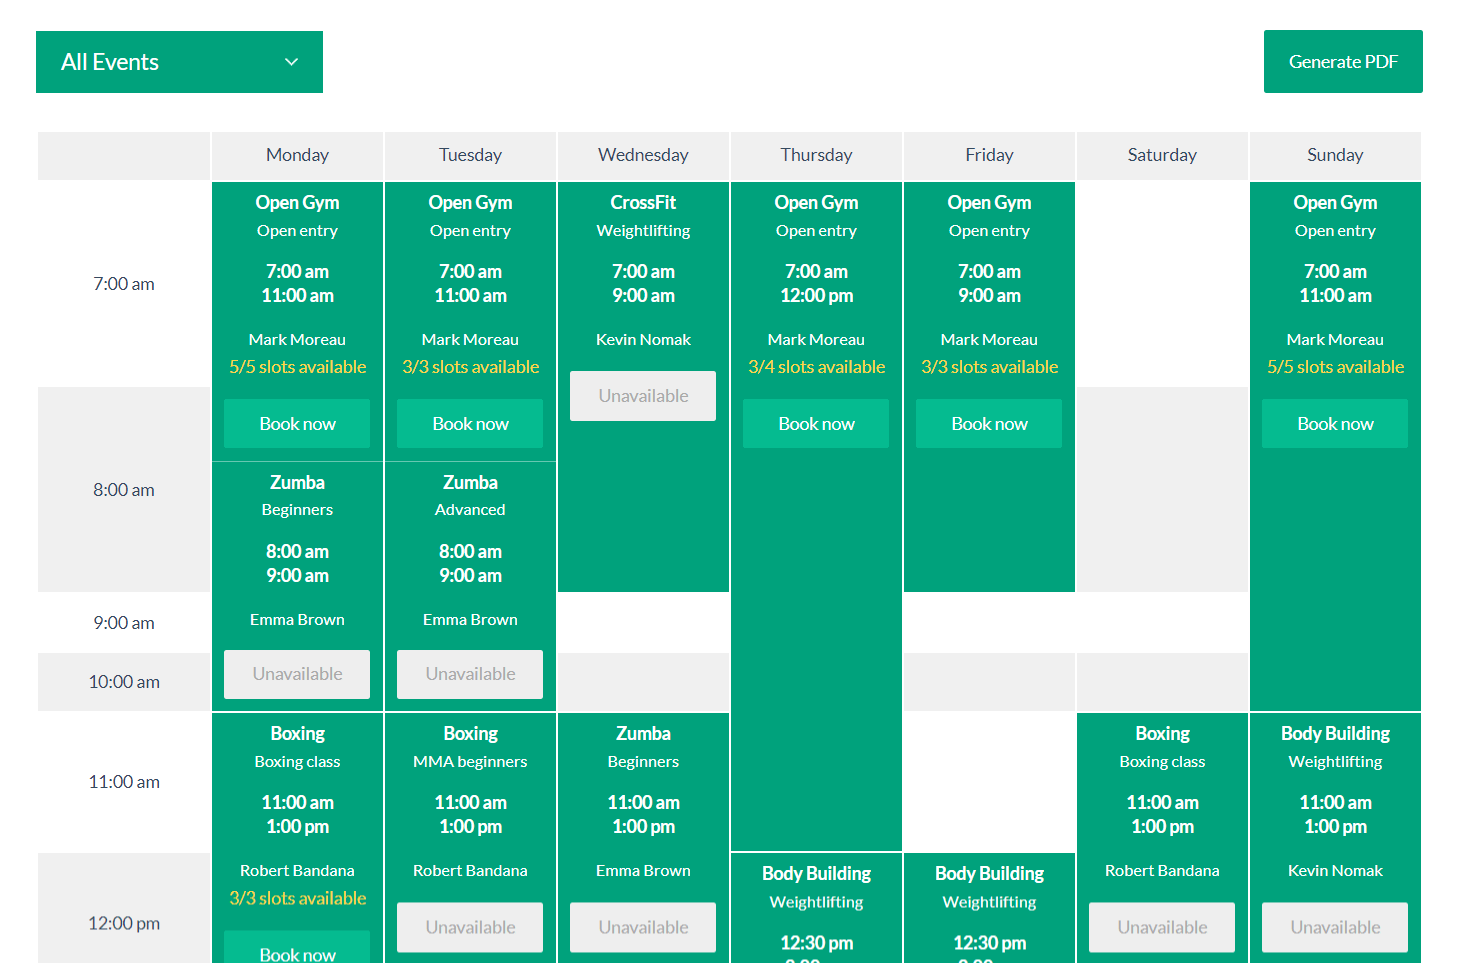Click Tuesday's Zumba Advanced event block
Image resolution: width=1458 pixels, height=963 pixels.
[x=469, y=530]
